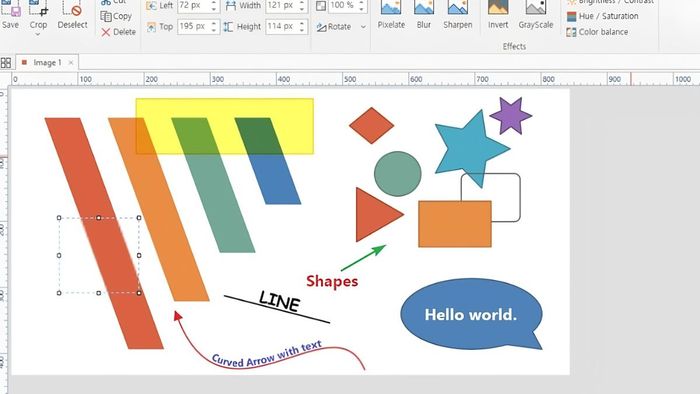Viewport: 700px width, 394px height.
Task: Click the 100 % scale field
Action: pos(343,6)
